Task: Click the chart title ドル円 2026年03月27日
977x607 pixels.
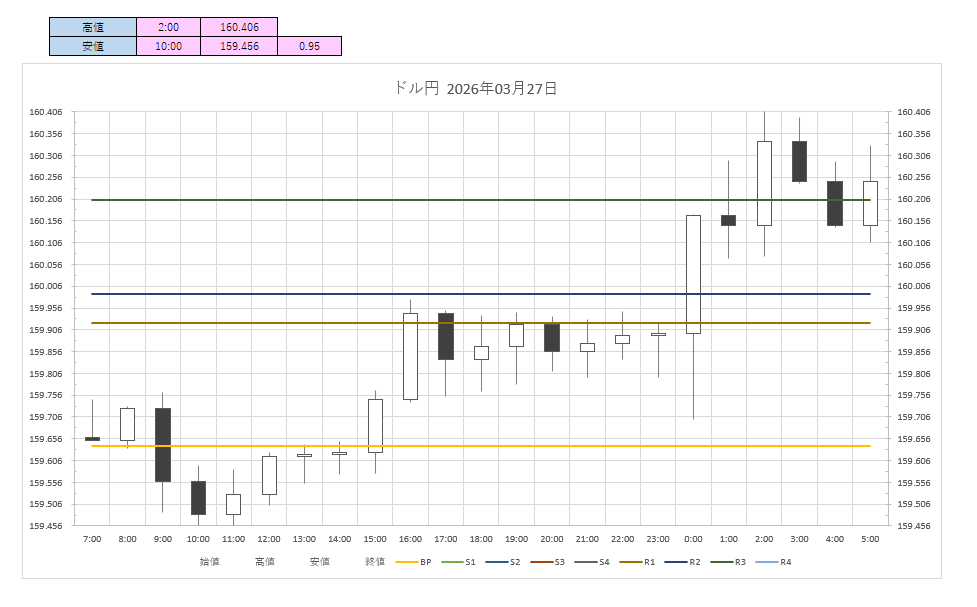Action: (476, 88)
